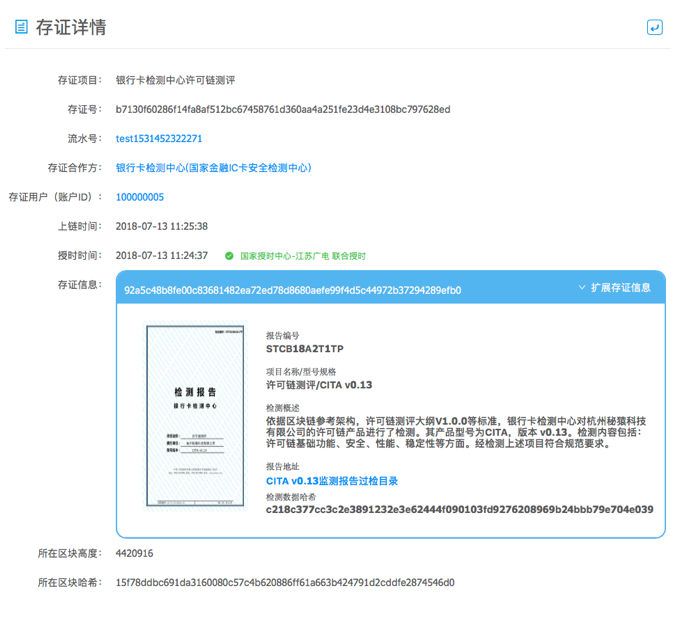Click the block height value 4420916
This screenshot has height=621, width=678.
coord(135,553)
